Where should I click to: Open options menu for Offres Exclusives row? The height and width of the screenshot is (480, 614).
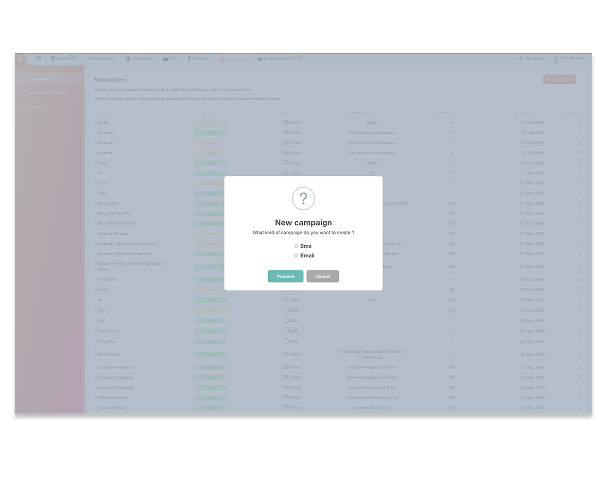point(579,397)
